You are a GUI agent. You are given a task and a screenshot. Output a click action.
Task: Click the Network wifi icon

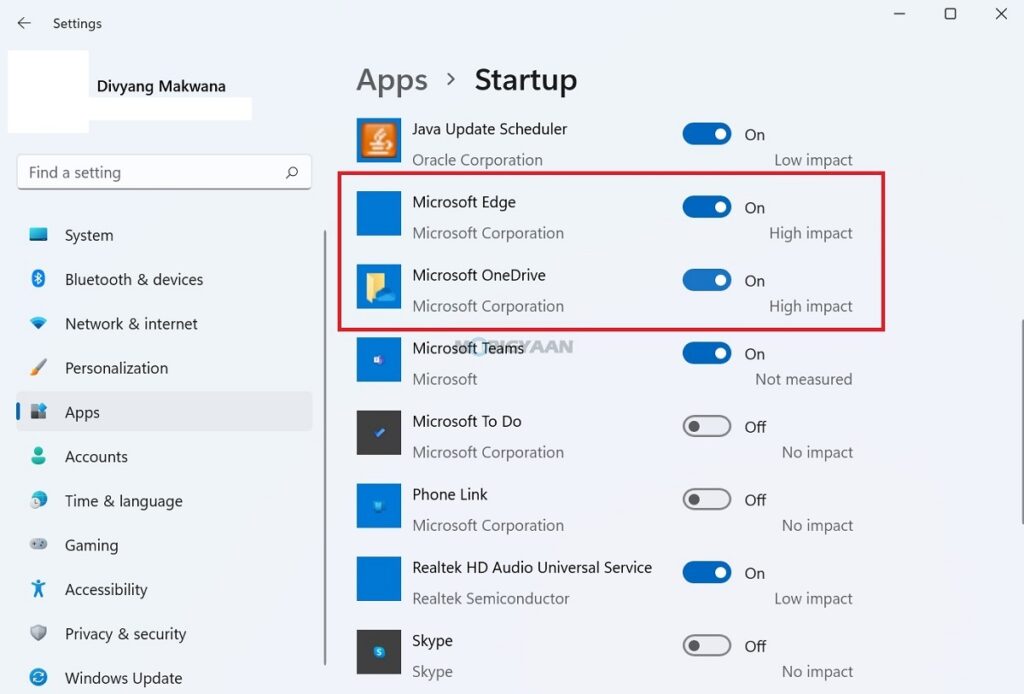pos(39,323)
